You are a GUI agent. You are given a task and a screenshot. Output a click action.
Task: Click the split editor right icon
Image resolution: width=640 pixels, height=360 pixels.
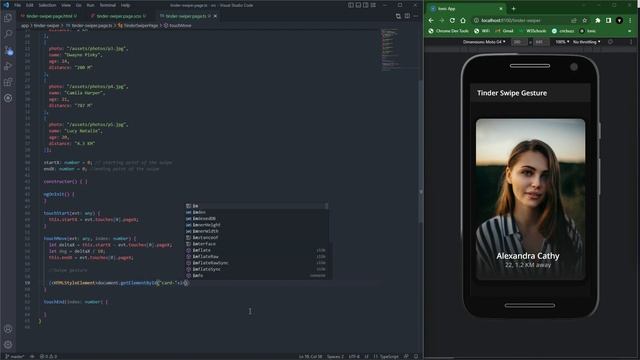407,16
